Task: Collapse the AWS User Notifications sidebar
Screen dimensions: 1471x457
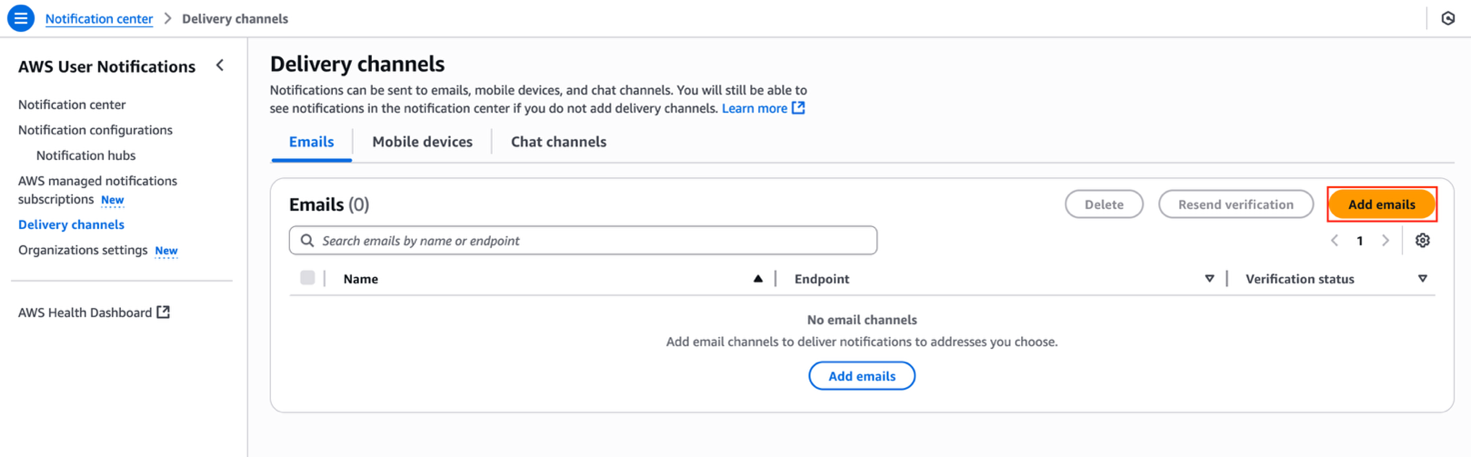Action: pos(220,66)
